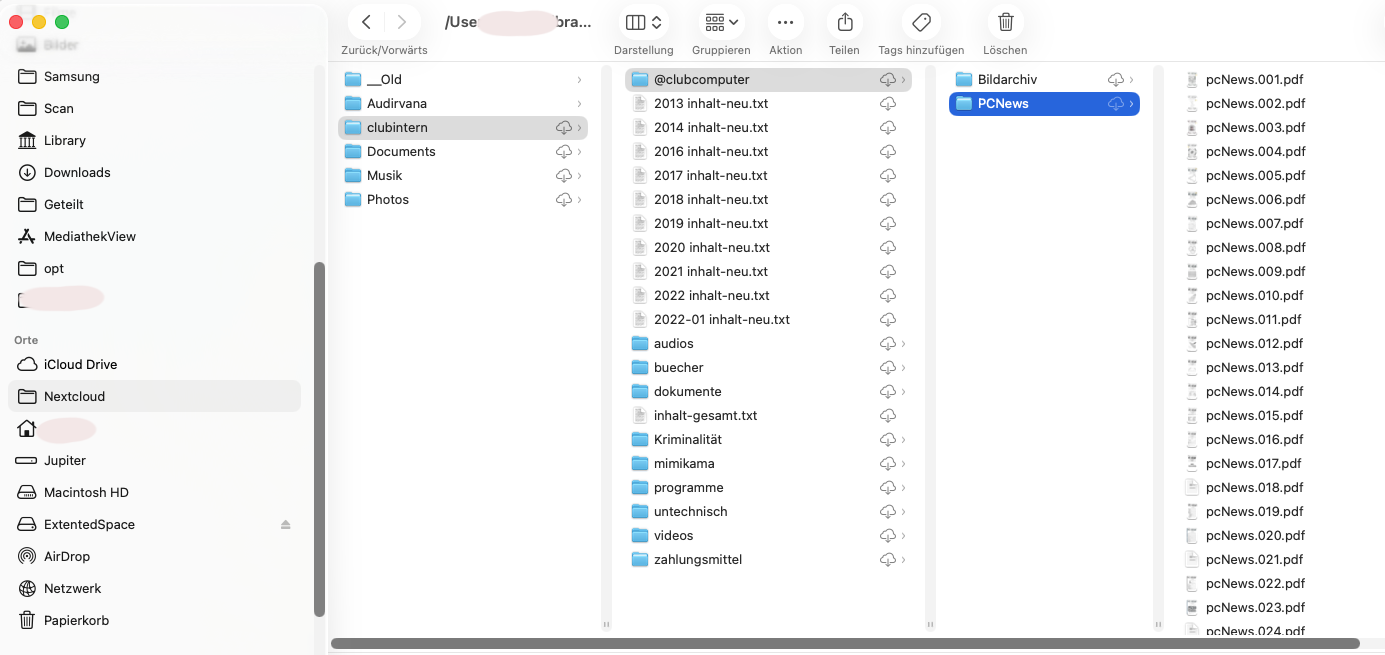This screenshot has height=655, width=1385.
Task: Click cloud download icon next to clubintern
Action: coord(564,128)
